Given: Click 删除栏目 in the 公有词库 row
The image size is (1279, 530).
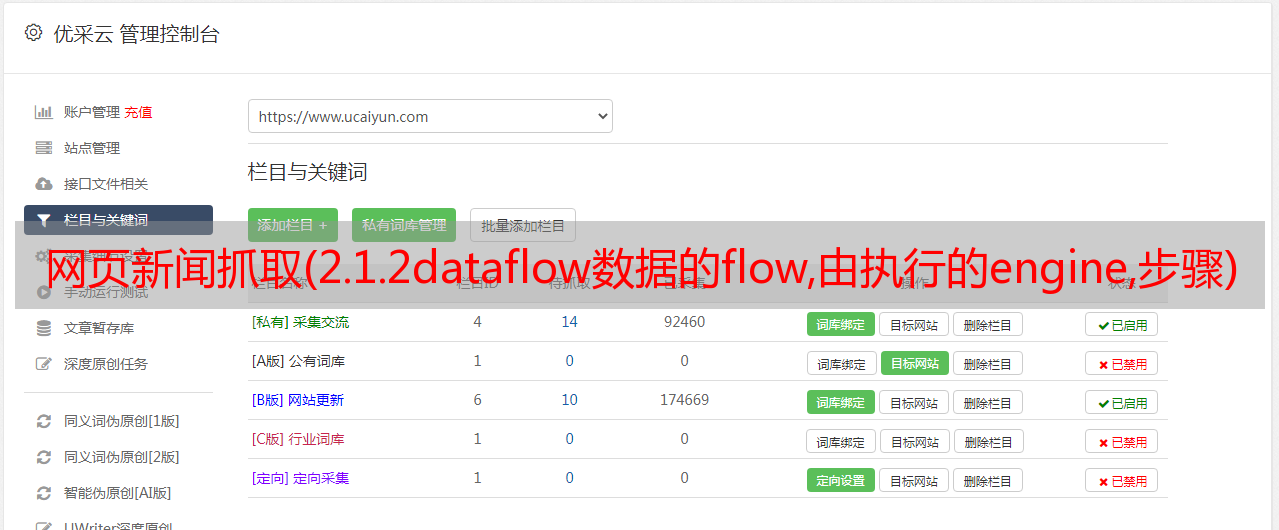Looking at the screenshot, I should [x=988, y=363].
